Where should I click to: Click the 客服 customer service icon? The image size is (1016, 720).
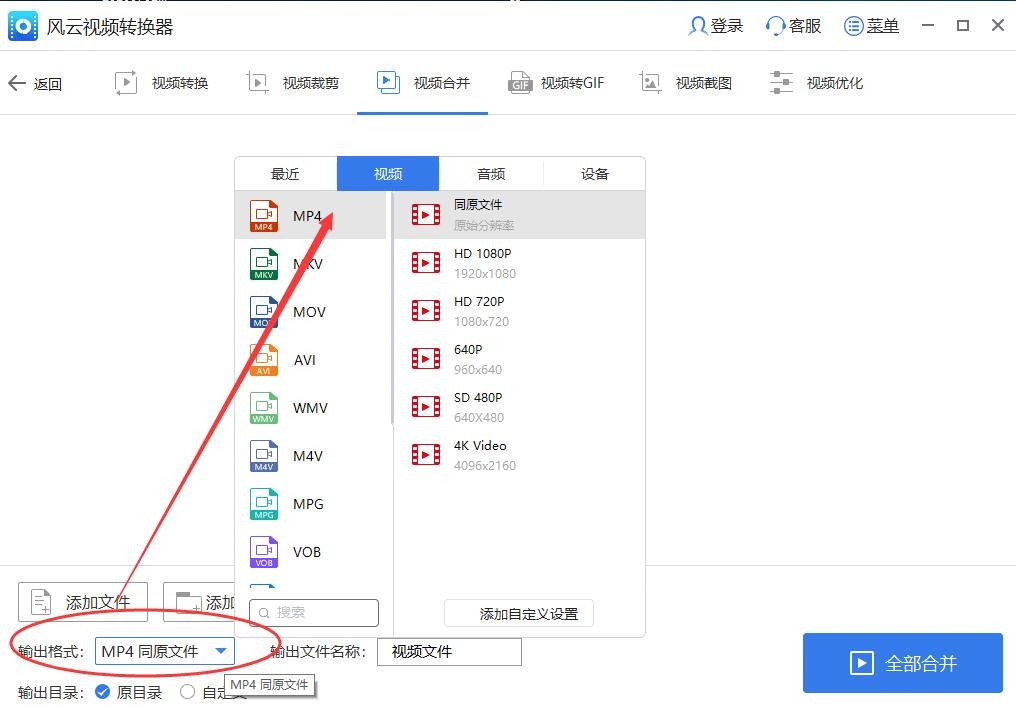coord(791,25)
